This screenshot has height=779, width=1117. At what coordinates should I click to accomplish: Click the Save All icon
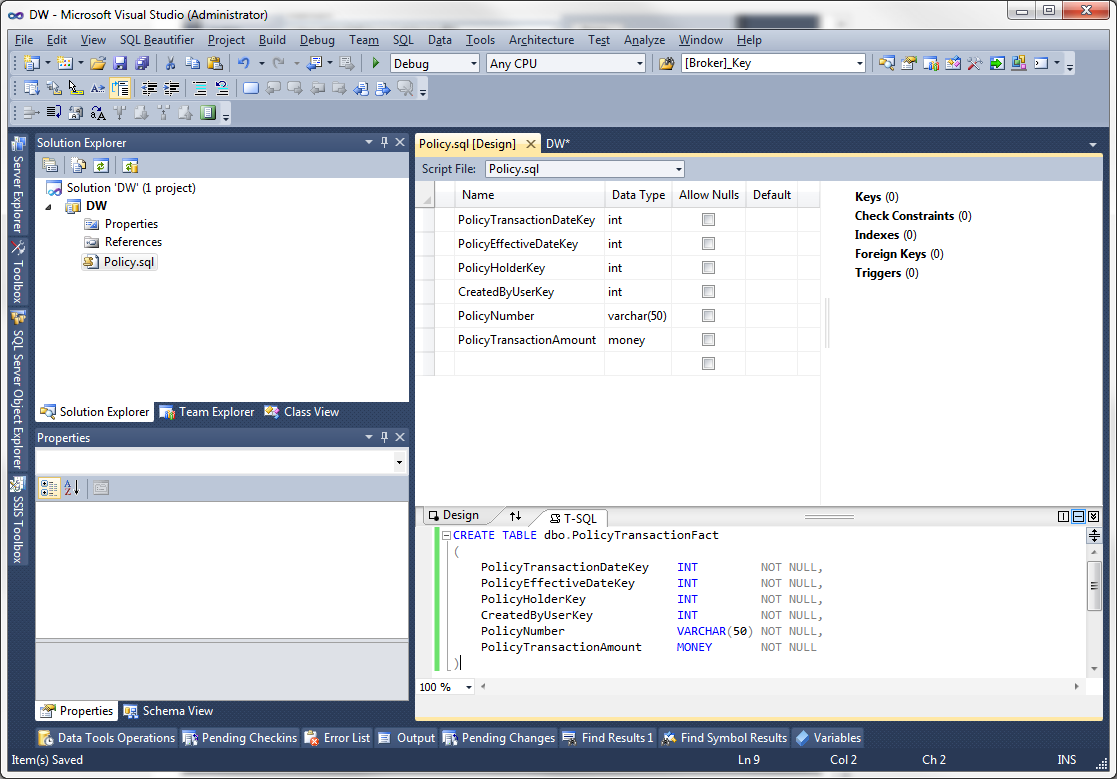142,63
